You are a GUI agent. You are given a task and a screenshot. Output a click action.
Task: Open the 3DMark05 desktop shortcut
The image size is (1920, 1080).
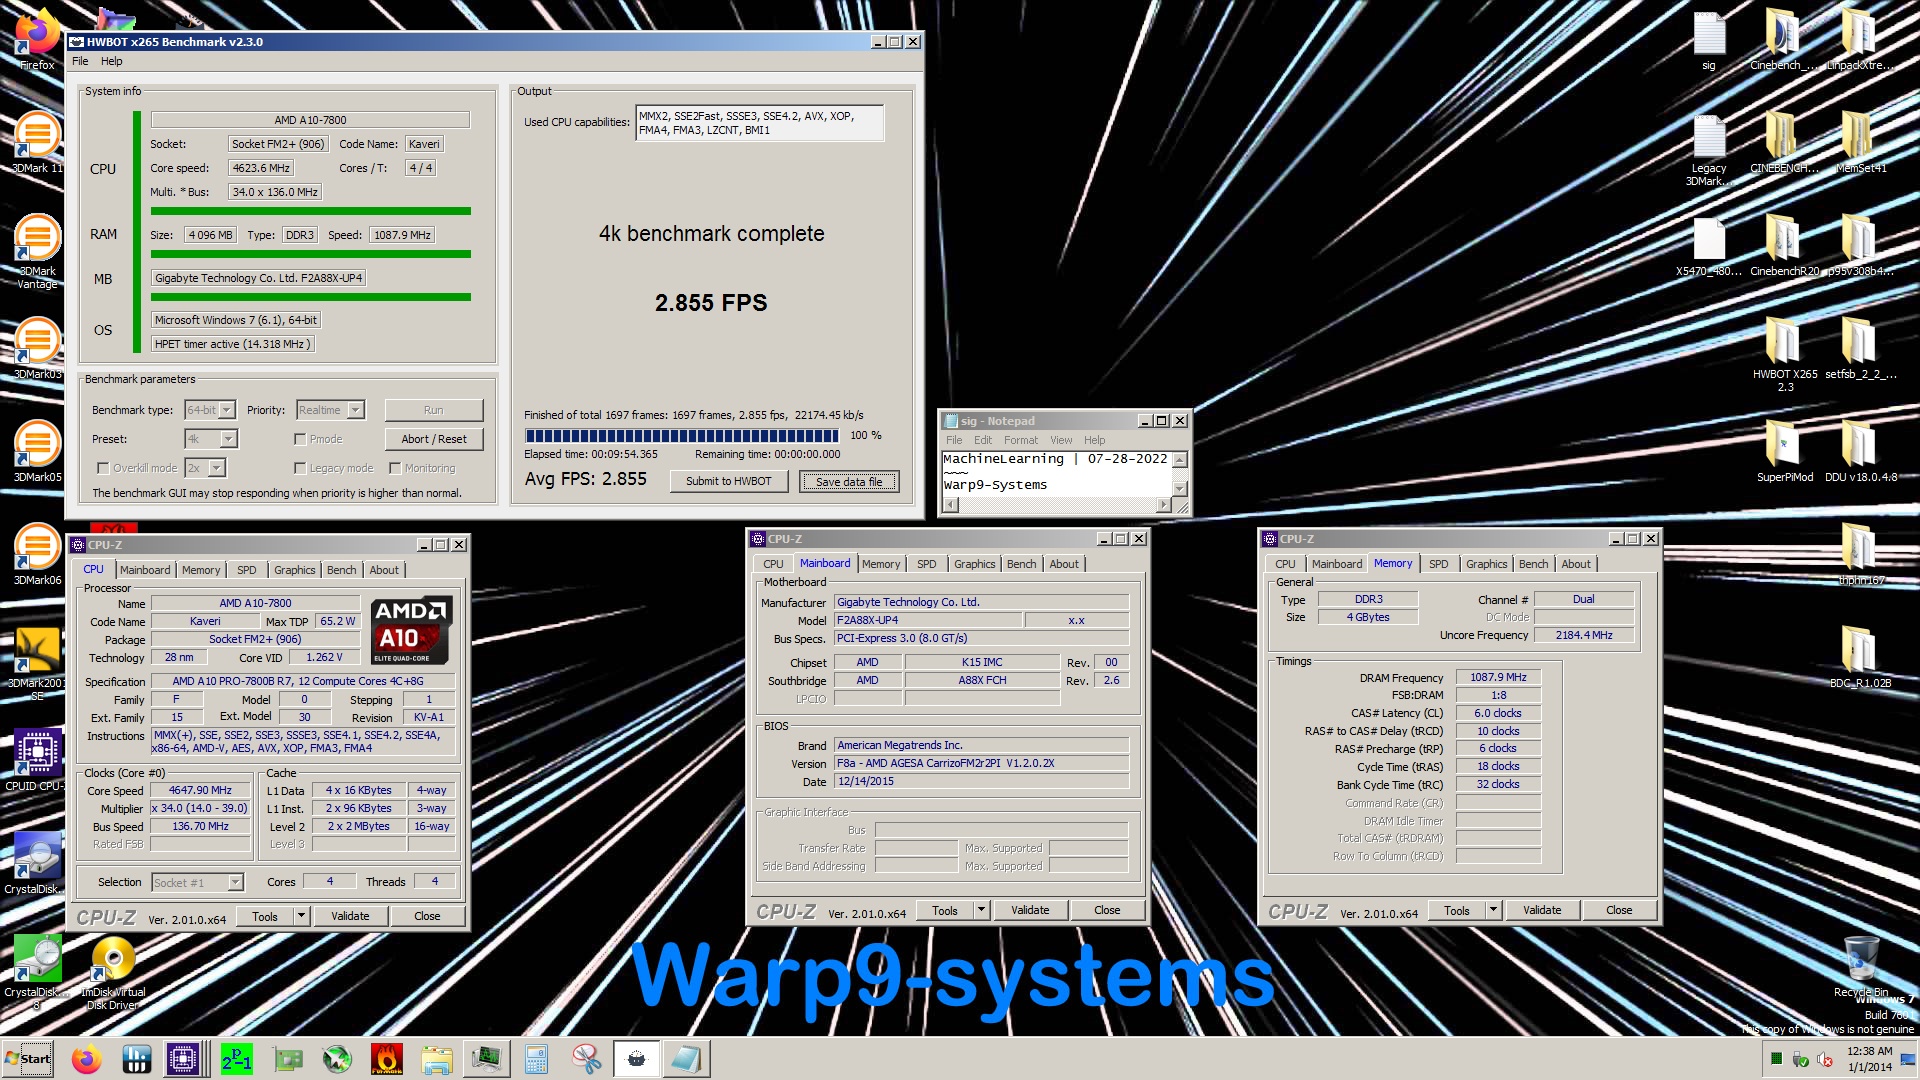click(x=37, y=451)
